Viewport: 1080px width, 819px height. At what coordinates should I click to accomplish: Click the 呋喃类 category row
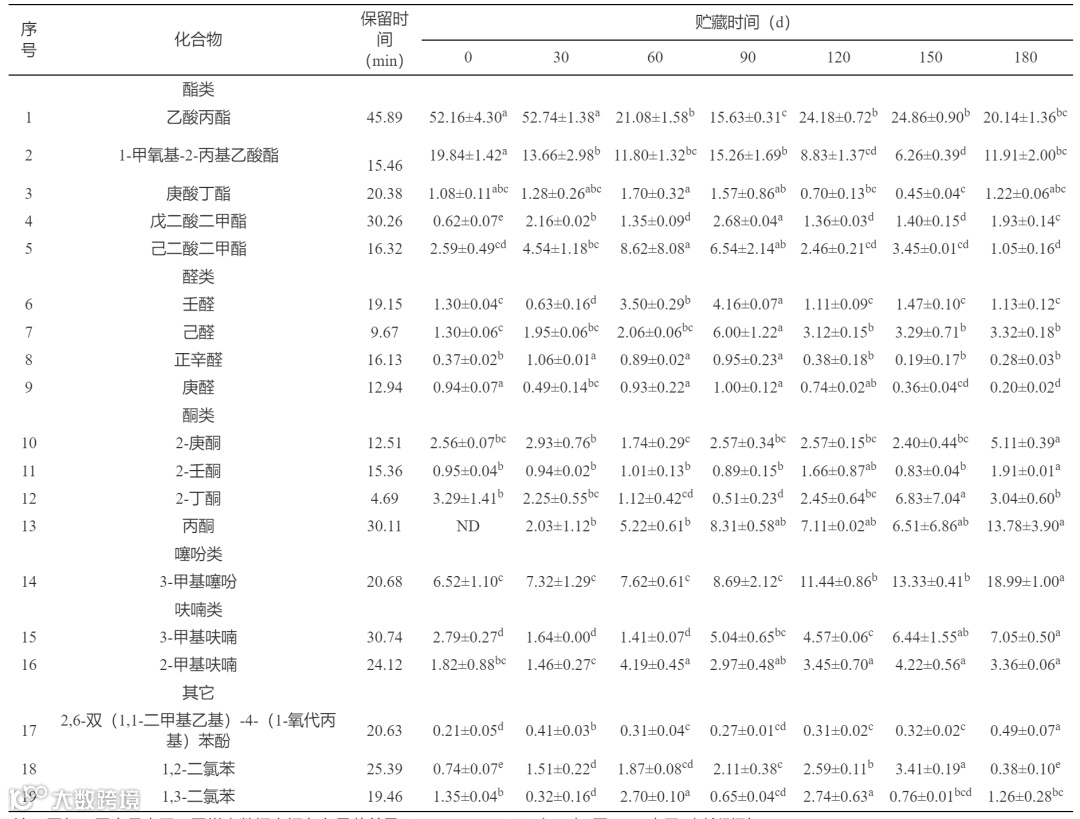[198, 610]
